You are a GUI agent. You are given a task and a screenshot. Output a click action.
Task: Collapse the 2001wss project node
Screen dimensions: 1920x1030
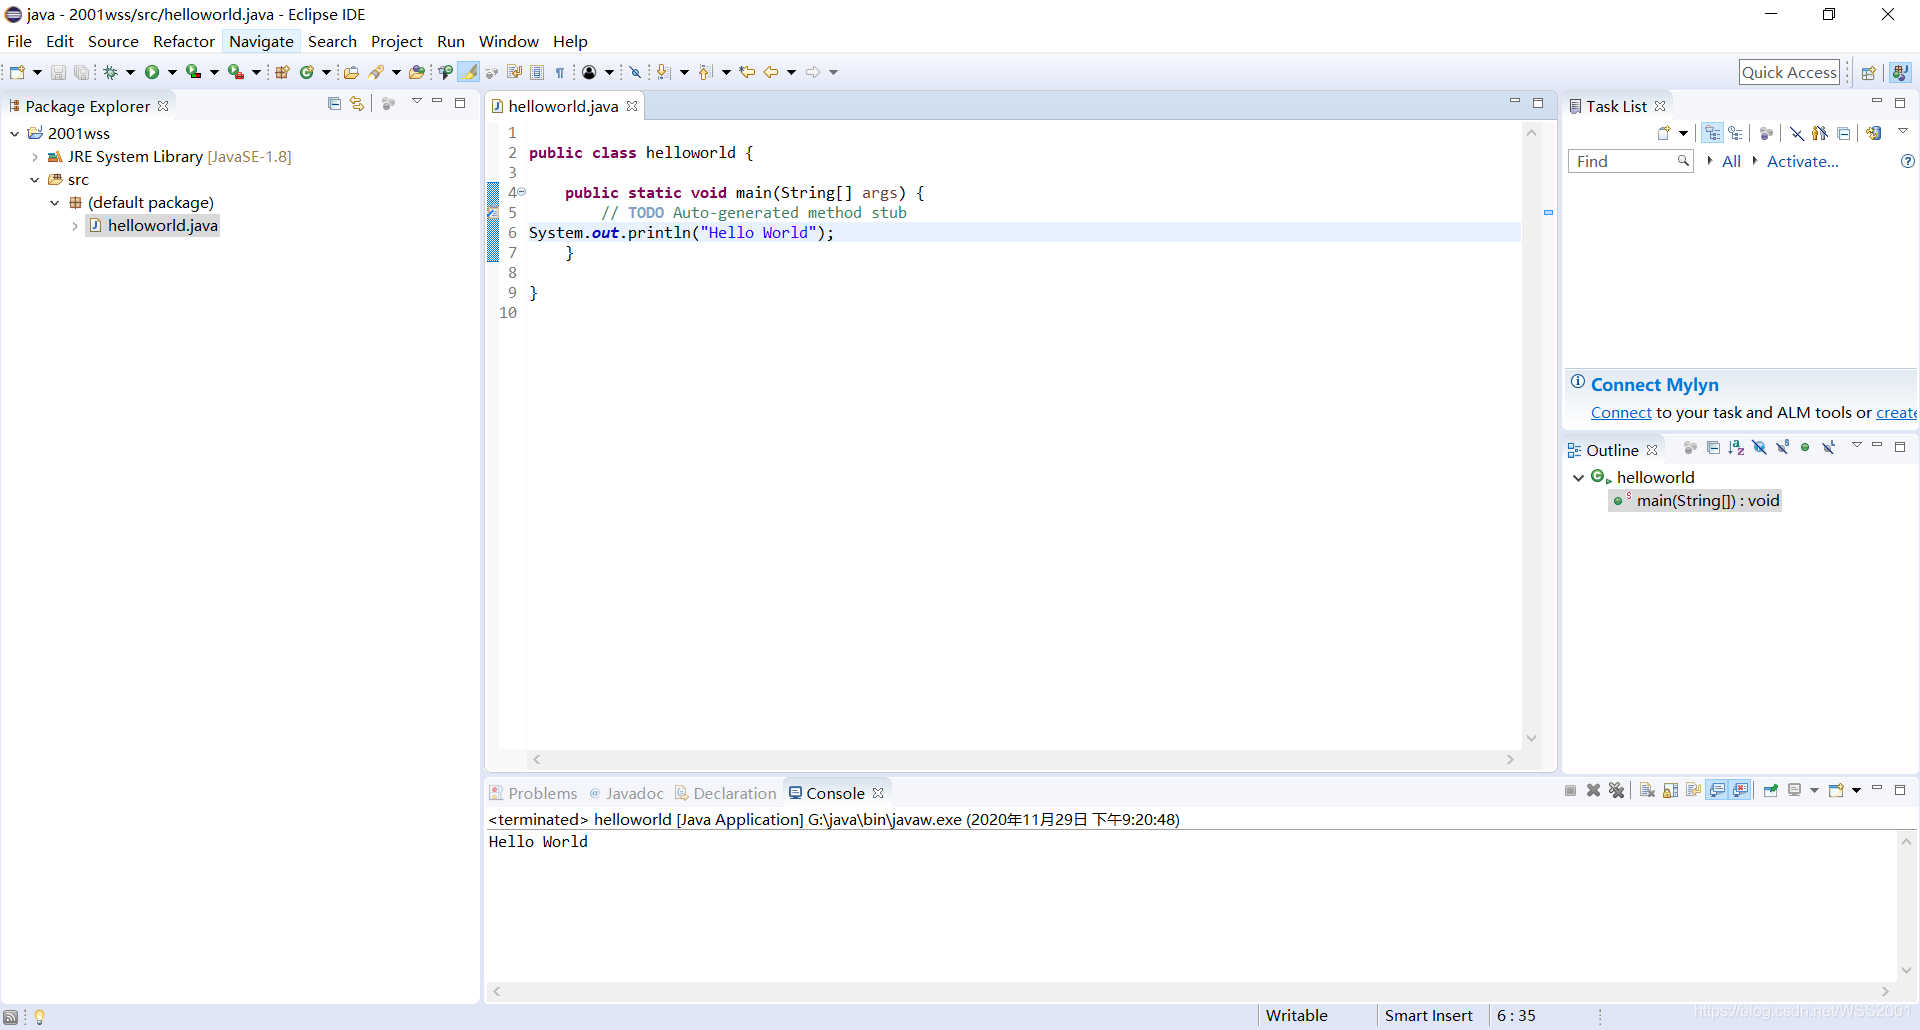tap(15, 134)
